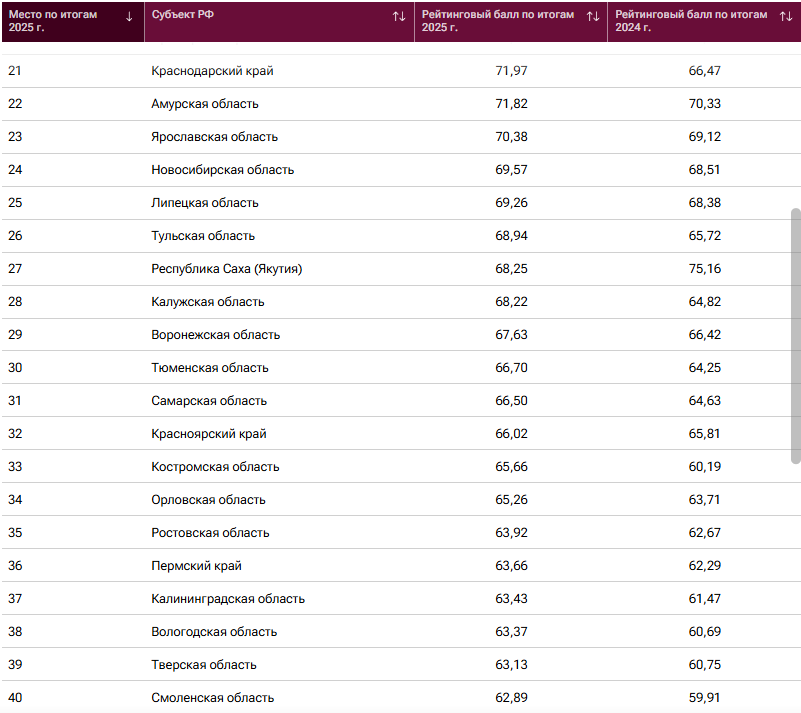The width and height of the screenshot is (801, 713).
Task: Select Тюменская область cell
Action: (209, 368)
